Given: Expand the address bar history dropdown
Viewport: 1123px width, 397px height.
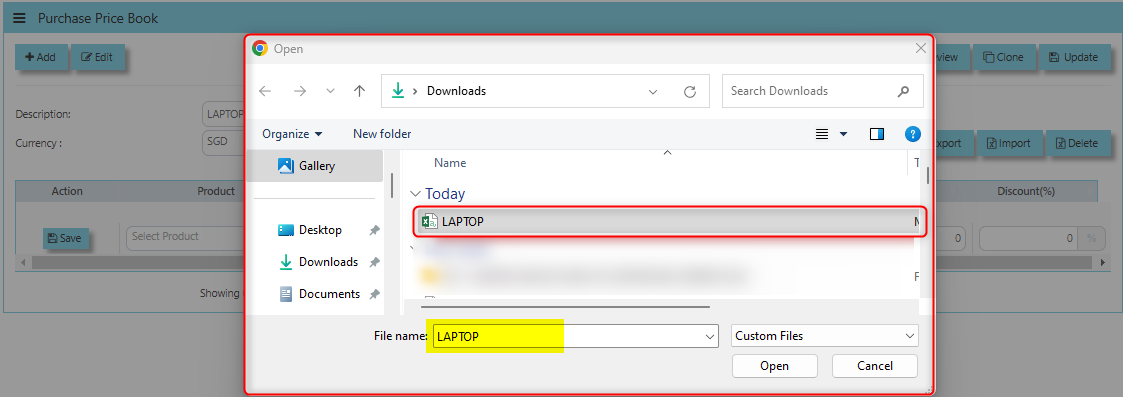Looking at the screenshot, I should [x=652, y=91].
